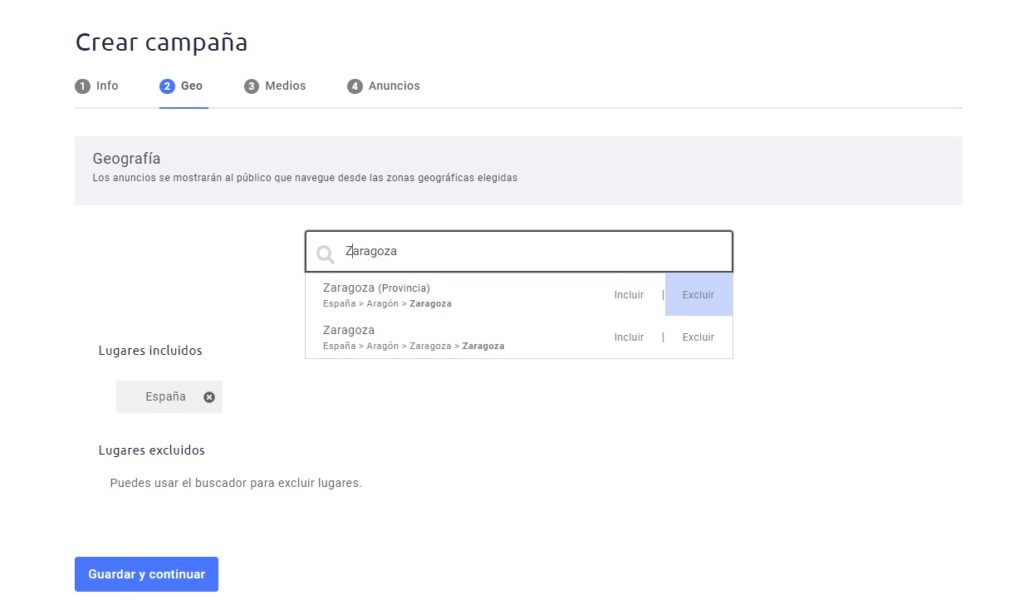Incluir the Zaragoza city result
The height and width of the screenshot is (610, 1024).
coord(629,337)
